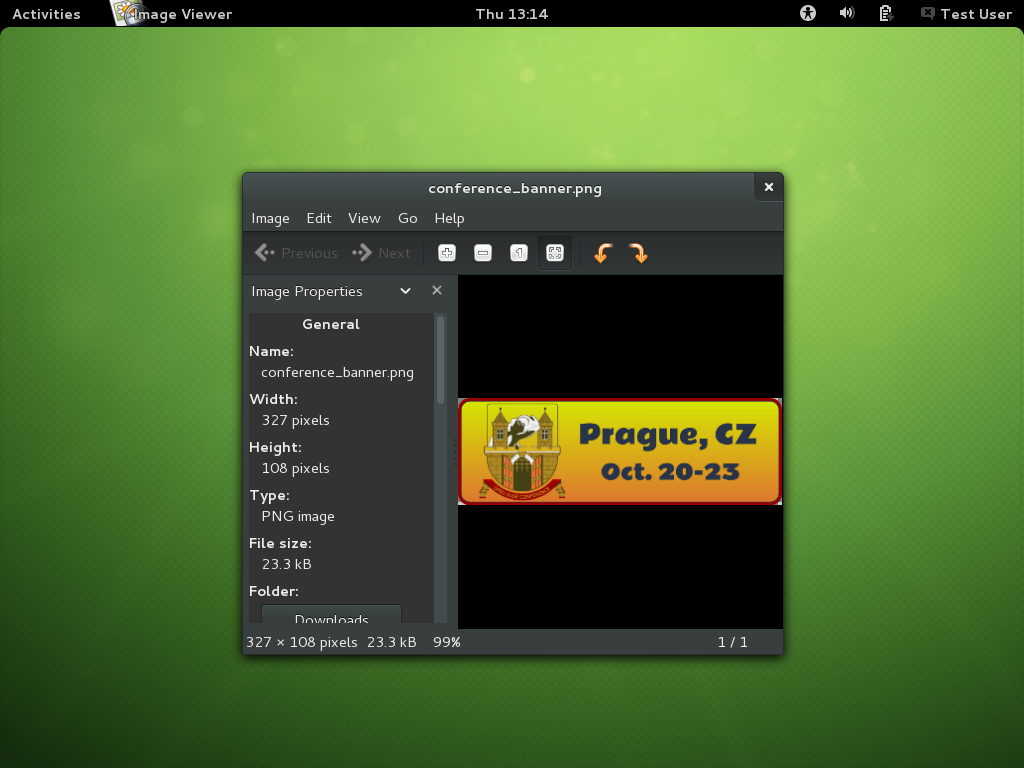Open the Test User menu

click(x=967, y=14)
